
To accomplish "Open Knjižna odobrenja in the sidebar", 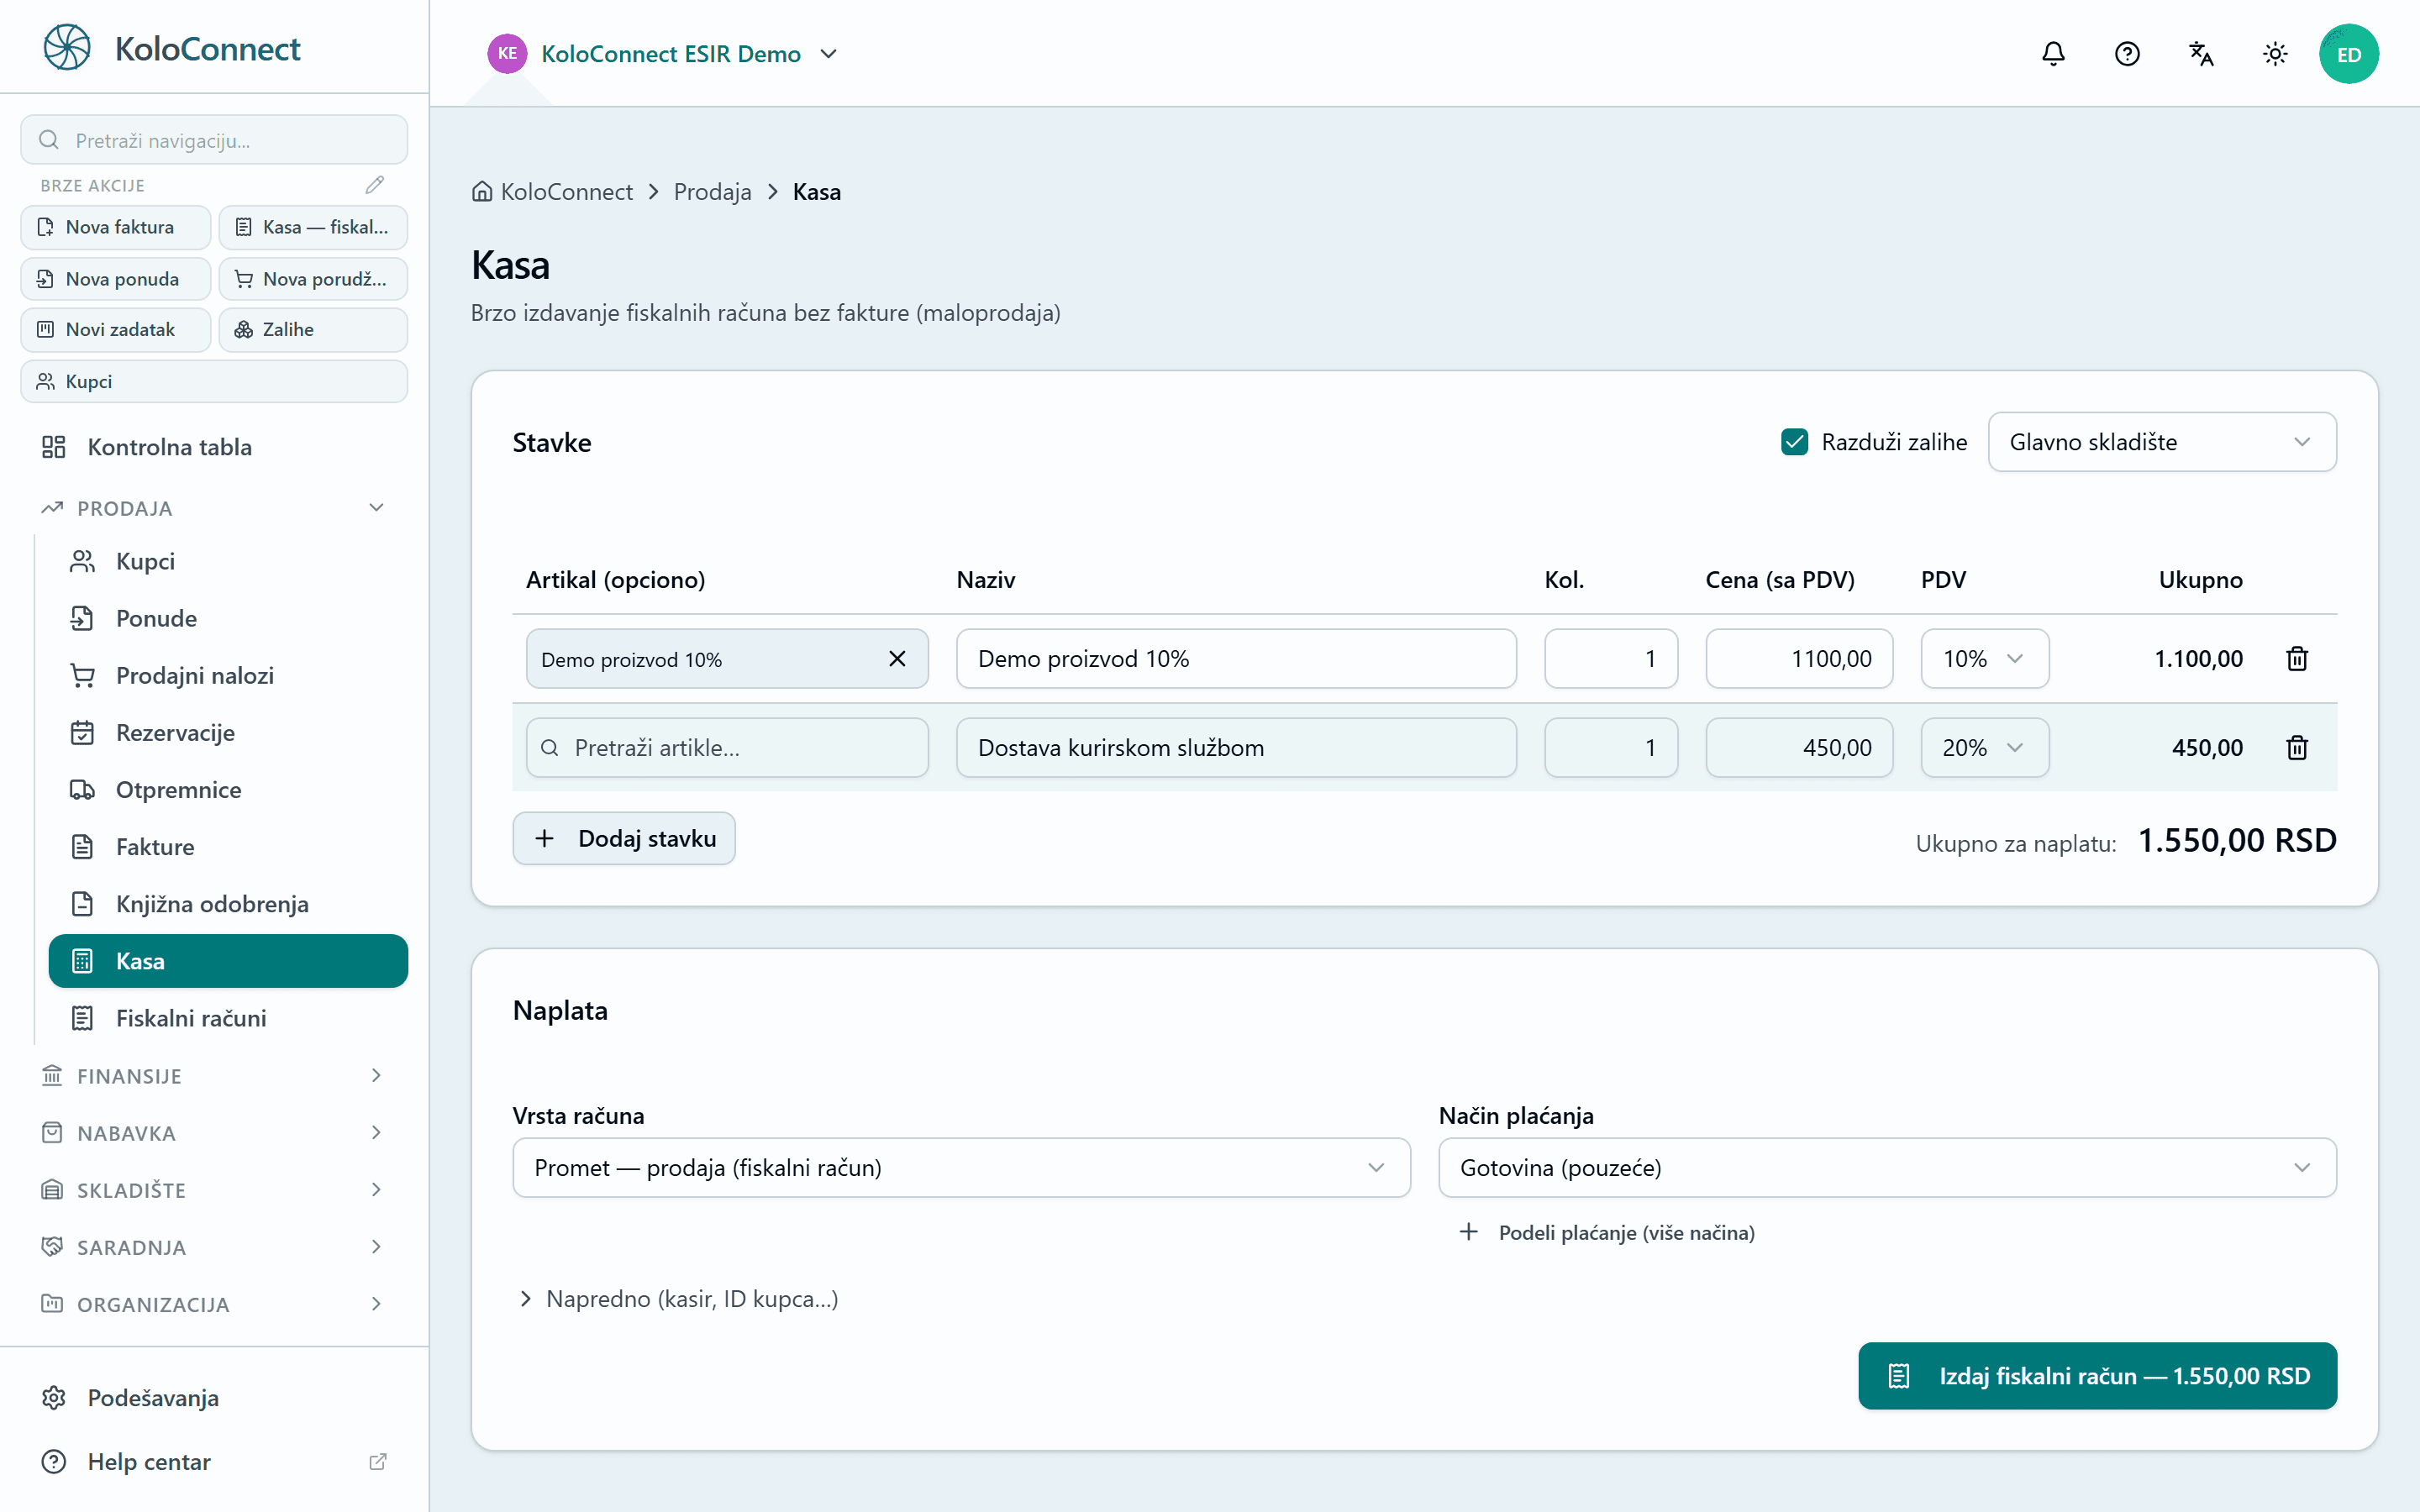I will (x=228, y=903).
